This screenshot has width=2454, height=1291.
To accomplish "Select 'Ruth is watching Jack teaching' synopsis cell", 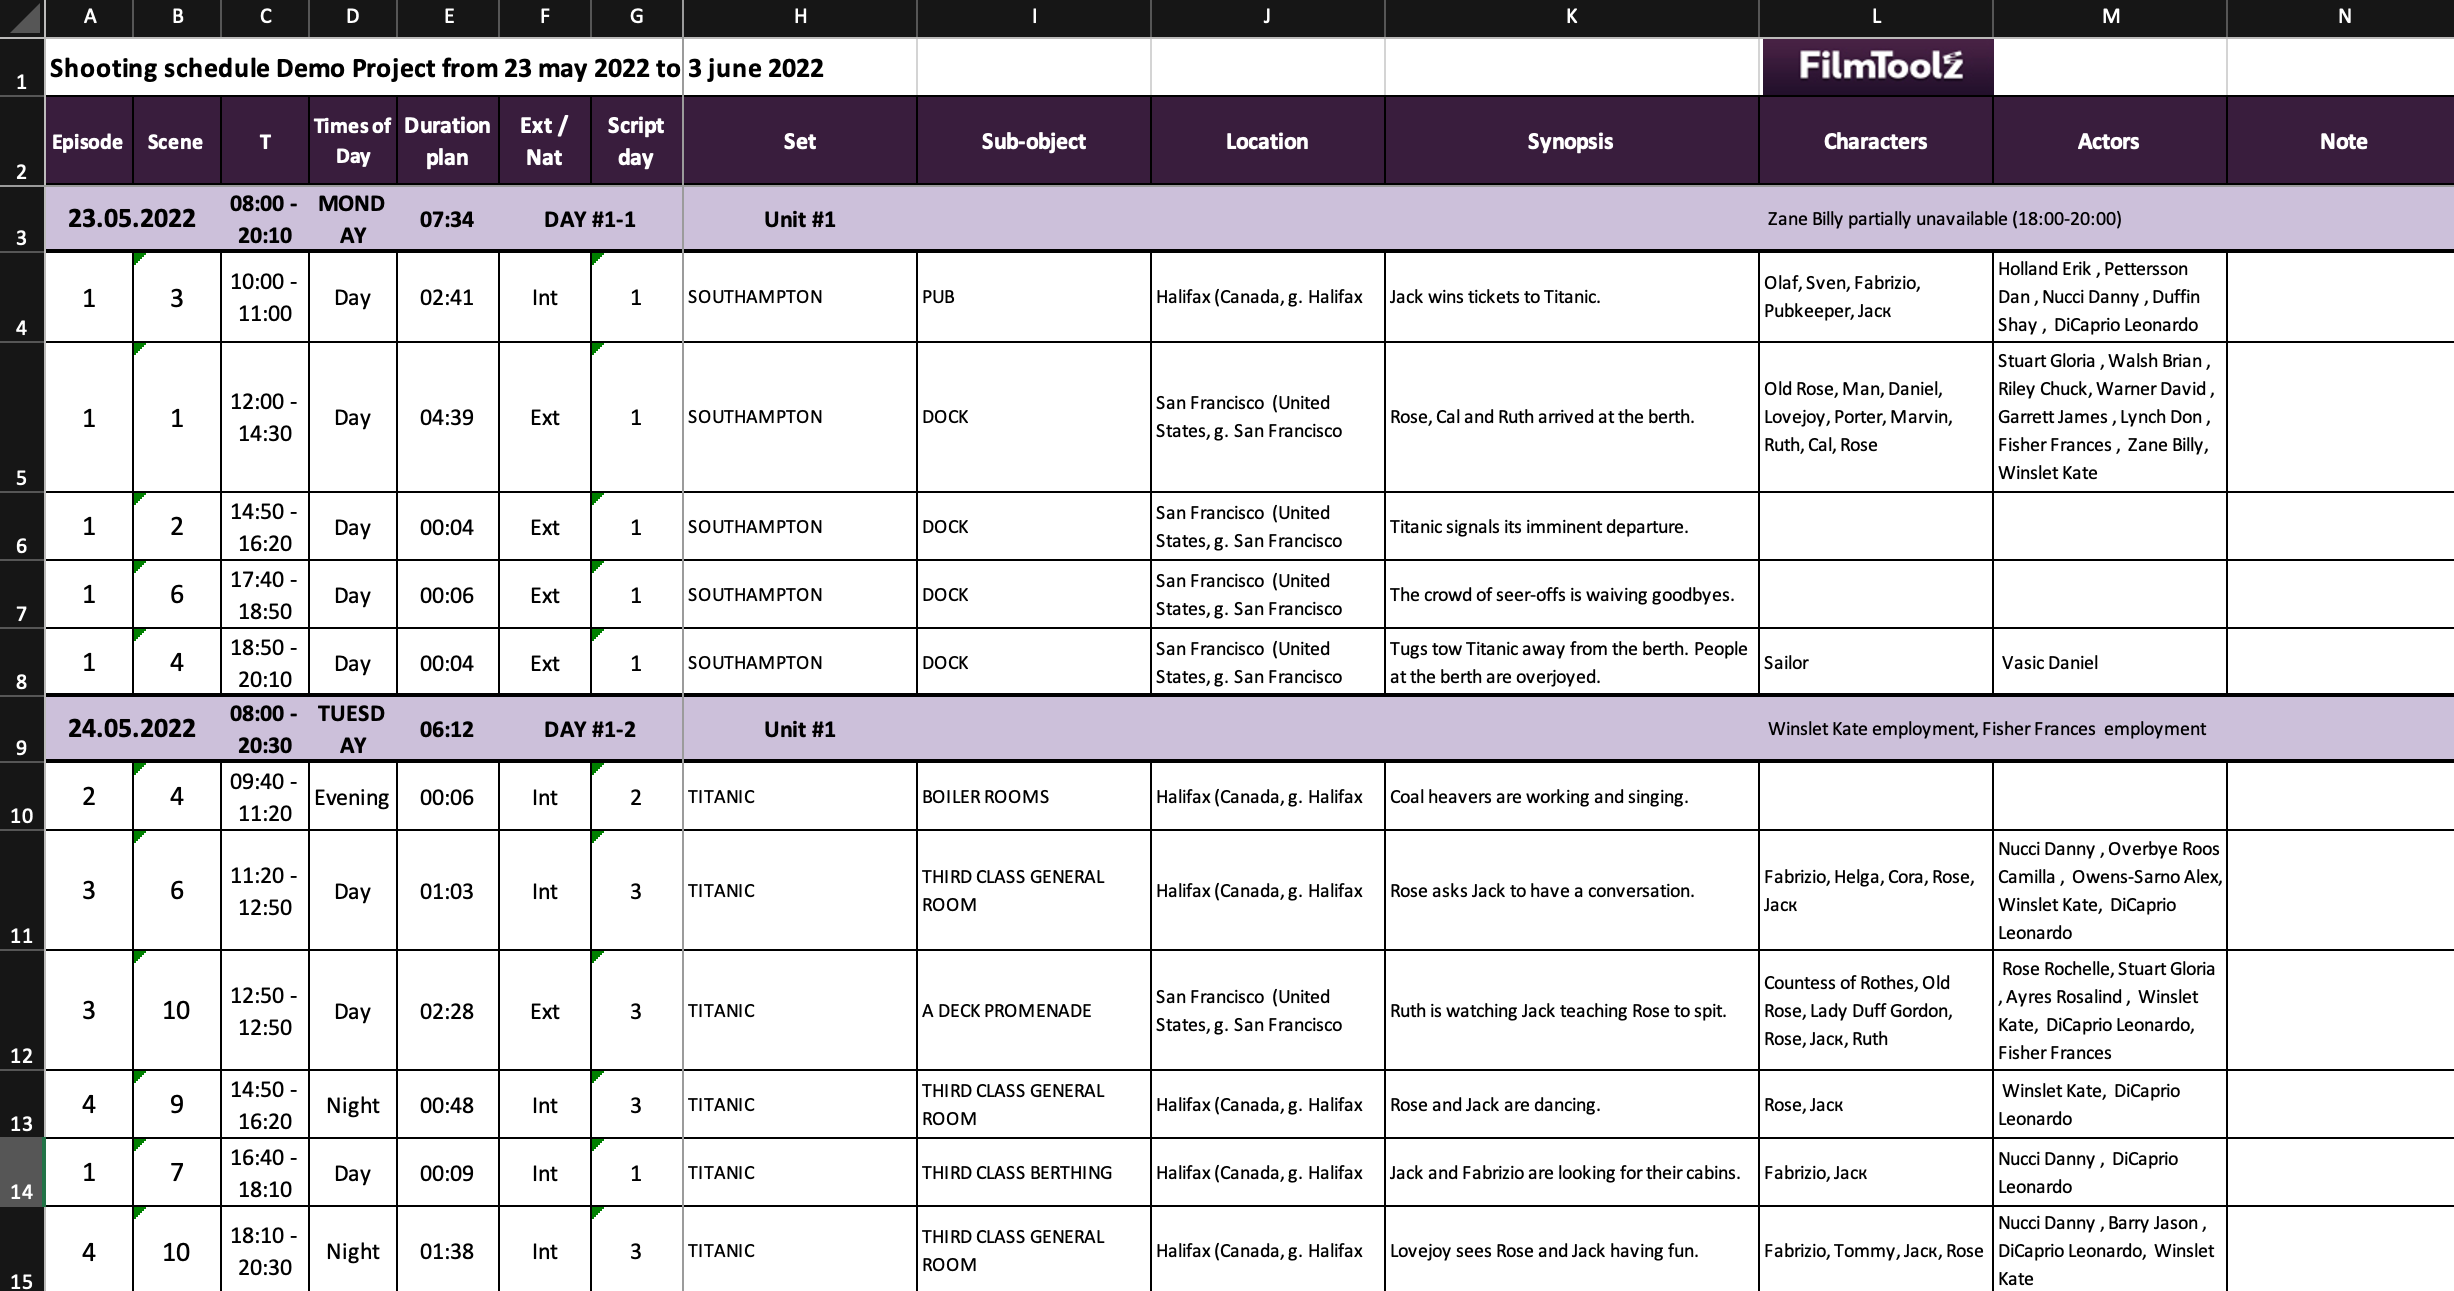I will pos(1571,1010).
